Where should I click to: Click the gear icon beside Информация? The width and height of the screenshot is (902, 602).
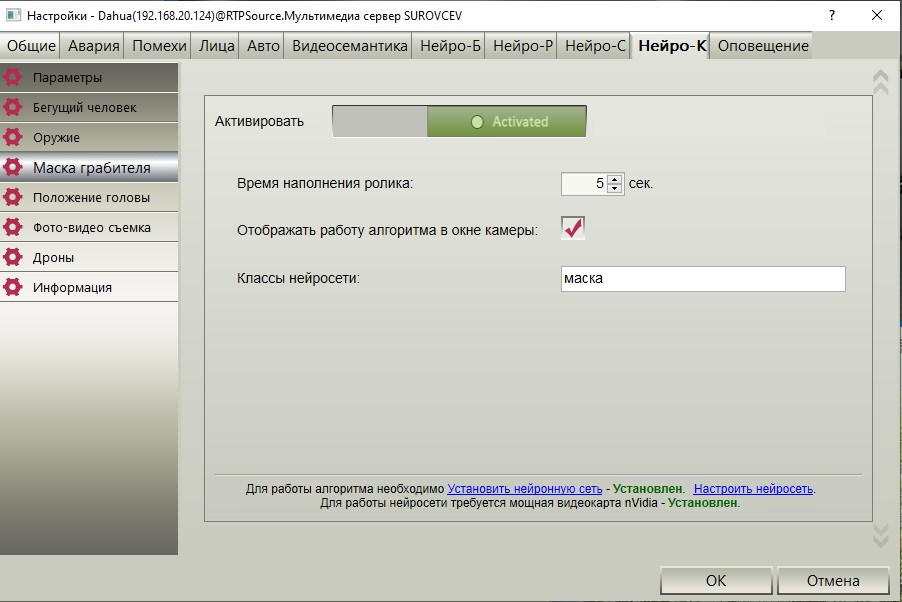click(x=13, y=287)
